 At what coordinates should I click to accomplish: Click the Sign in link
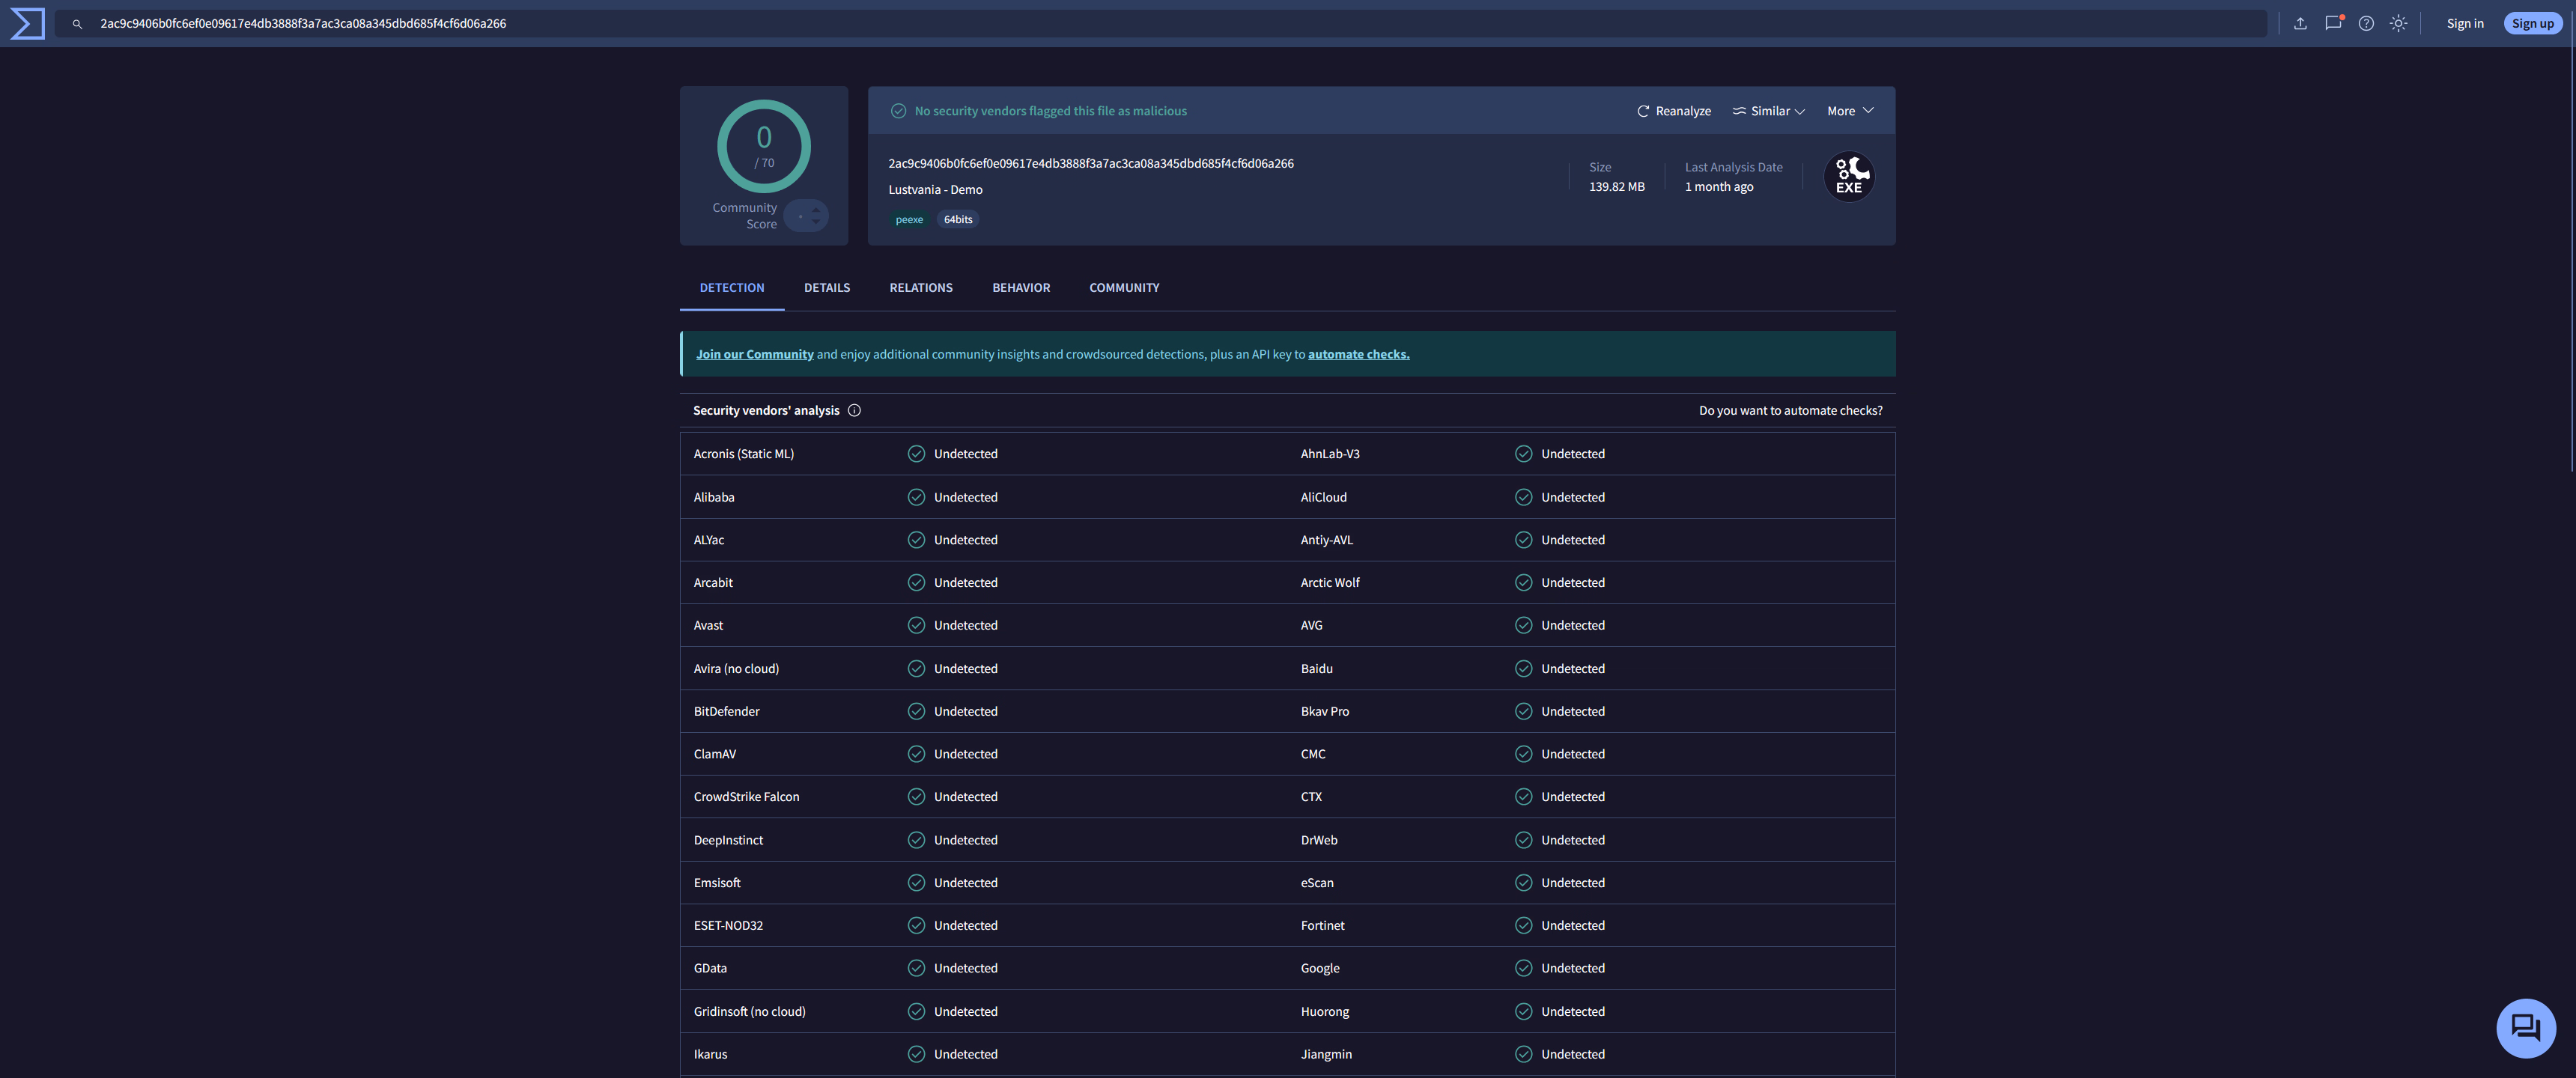(2464, 24)
